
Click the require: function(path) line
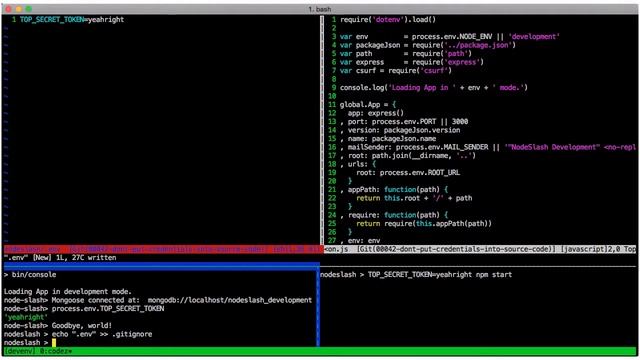pyautogui.click(x=394, y=215)
